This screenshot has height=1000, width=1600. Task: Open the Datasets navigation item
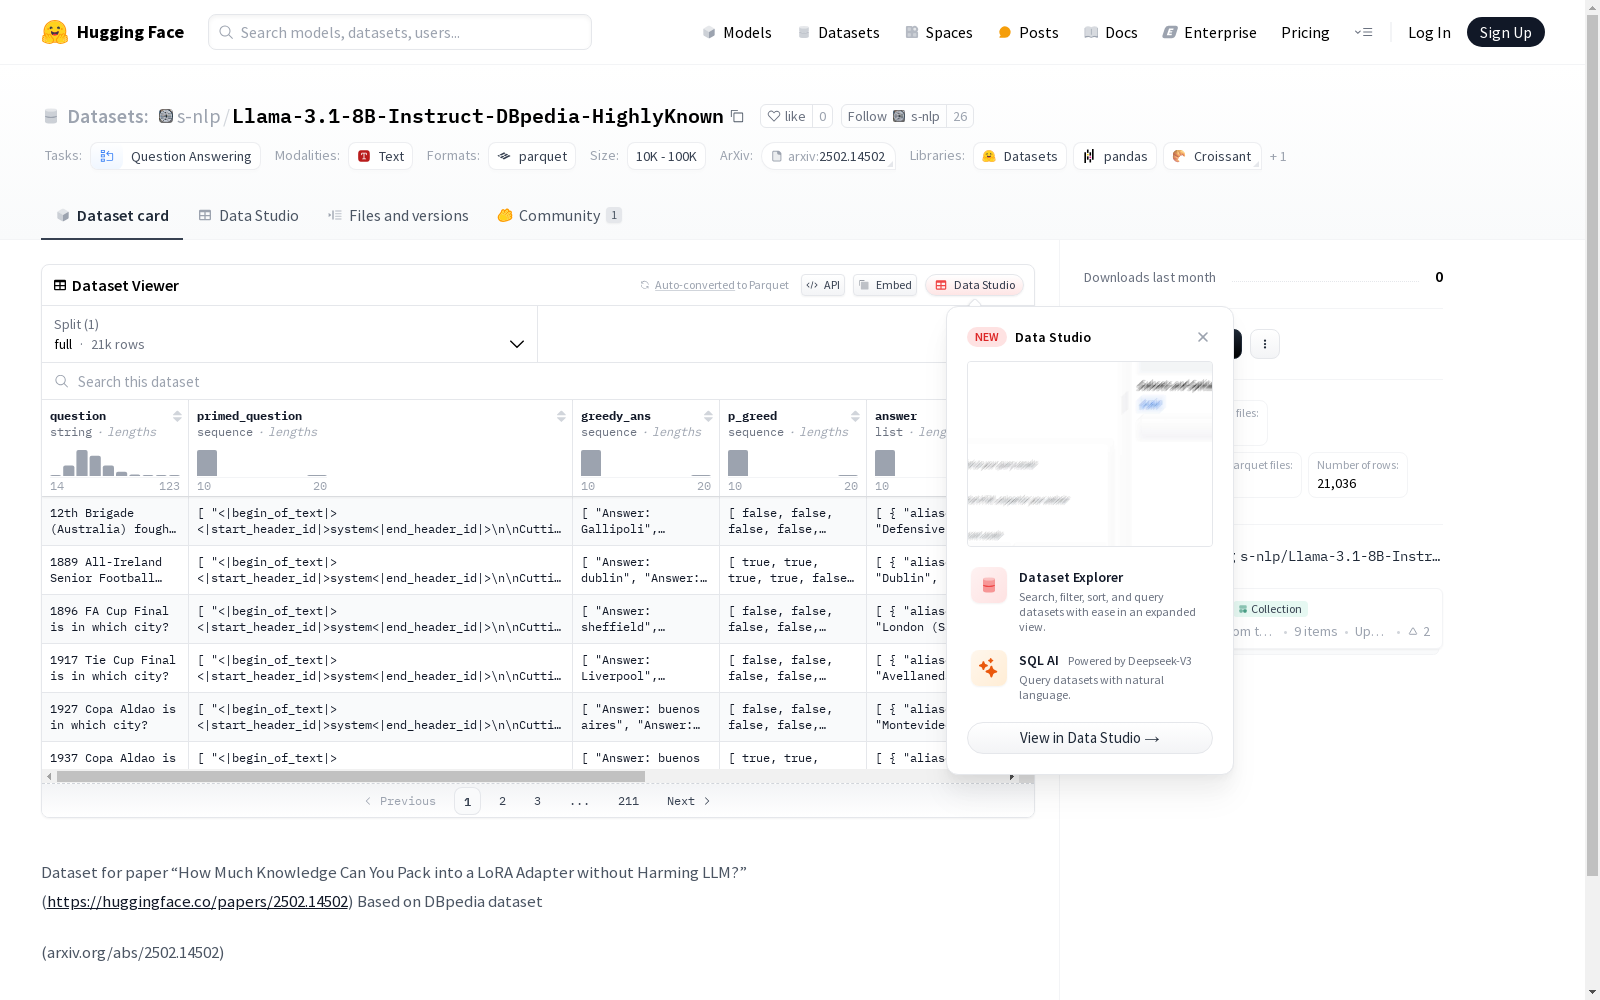coord(838,32)
